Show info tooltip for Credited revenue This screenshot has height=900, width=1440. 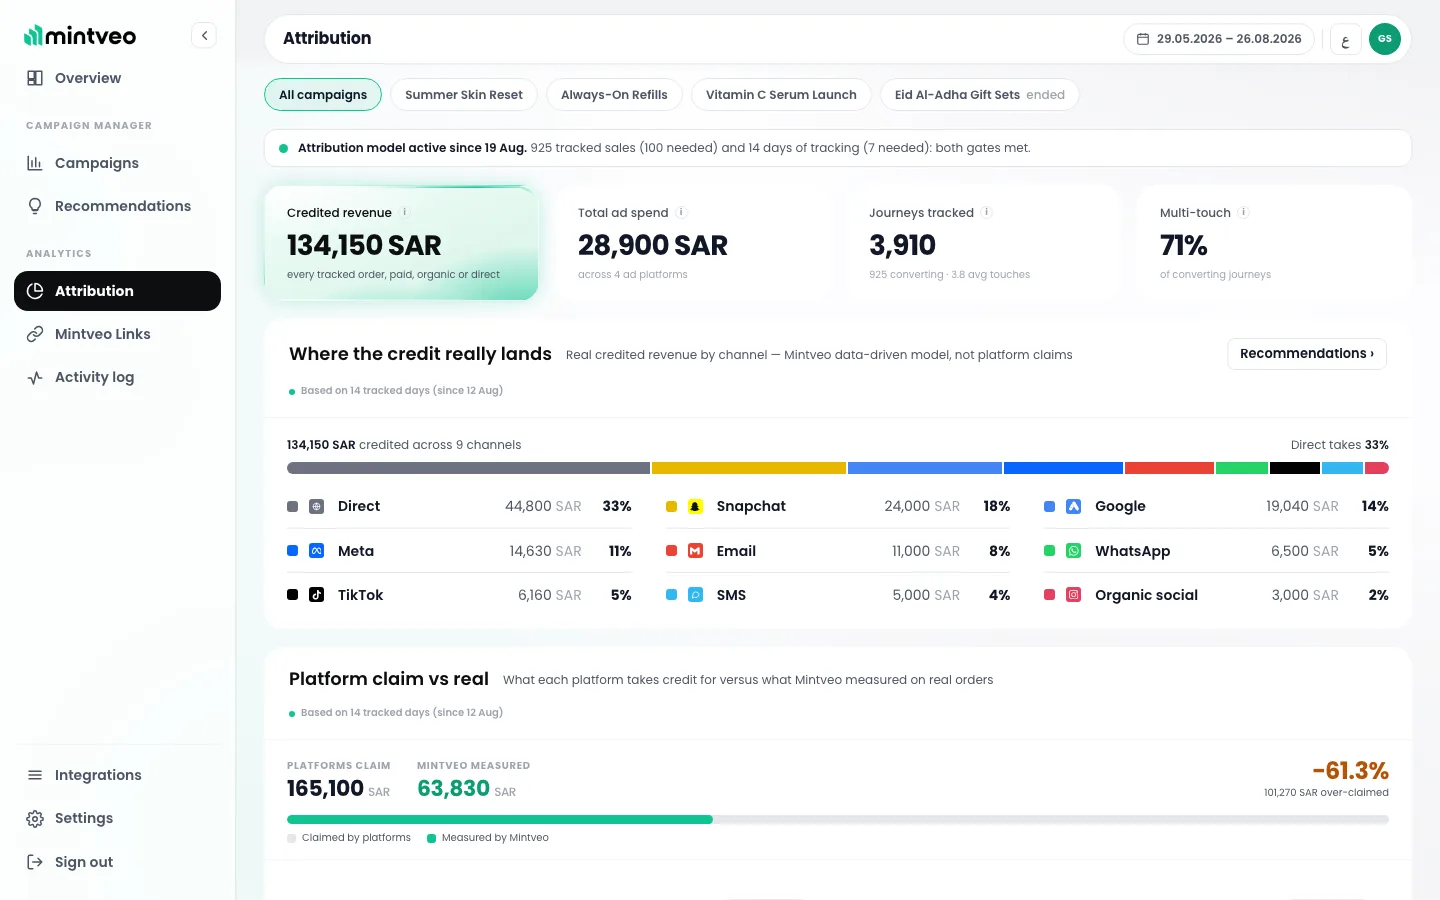point(404,212)
